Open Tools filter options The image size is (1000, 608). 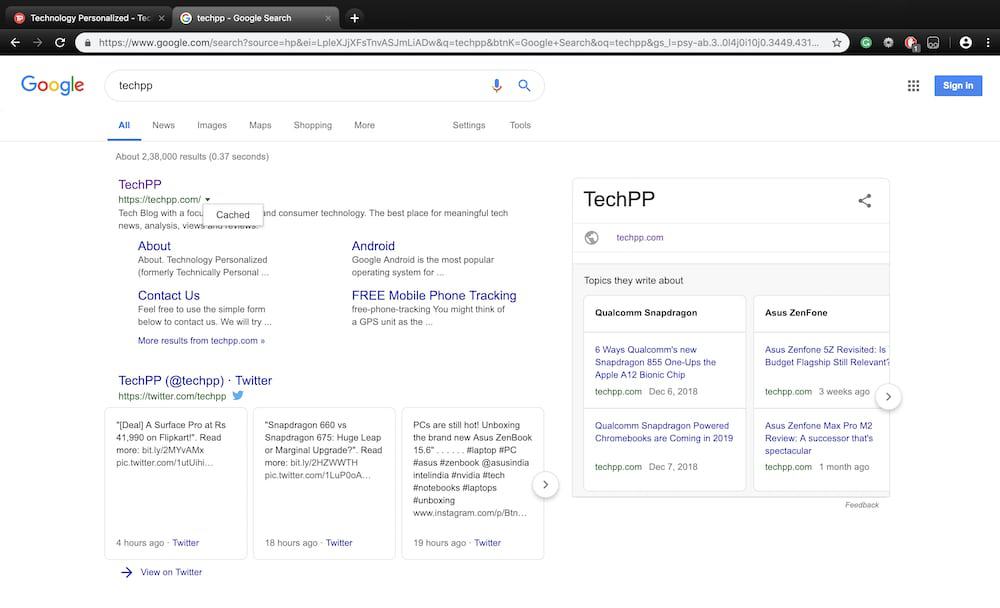coord(520,125)
